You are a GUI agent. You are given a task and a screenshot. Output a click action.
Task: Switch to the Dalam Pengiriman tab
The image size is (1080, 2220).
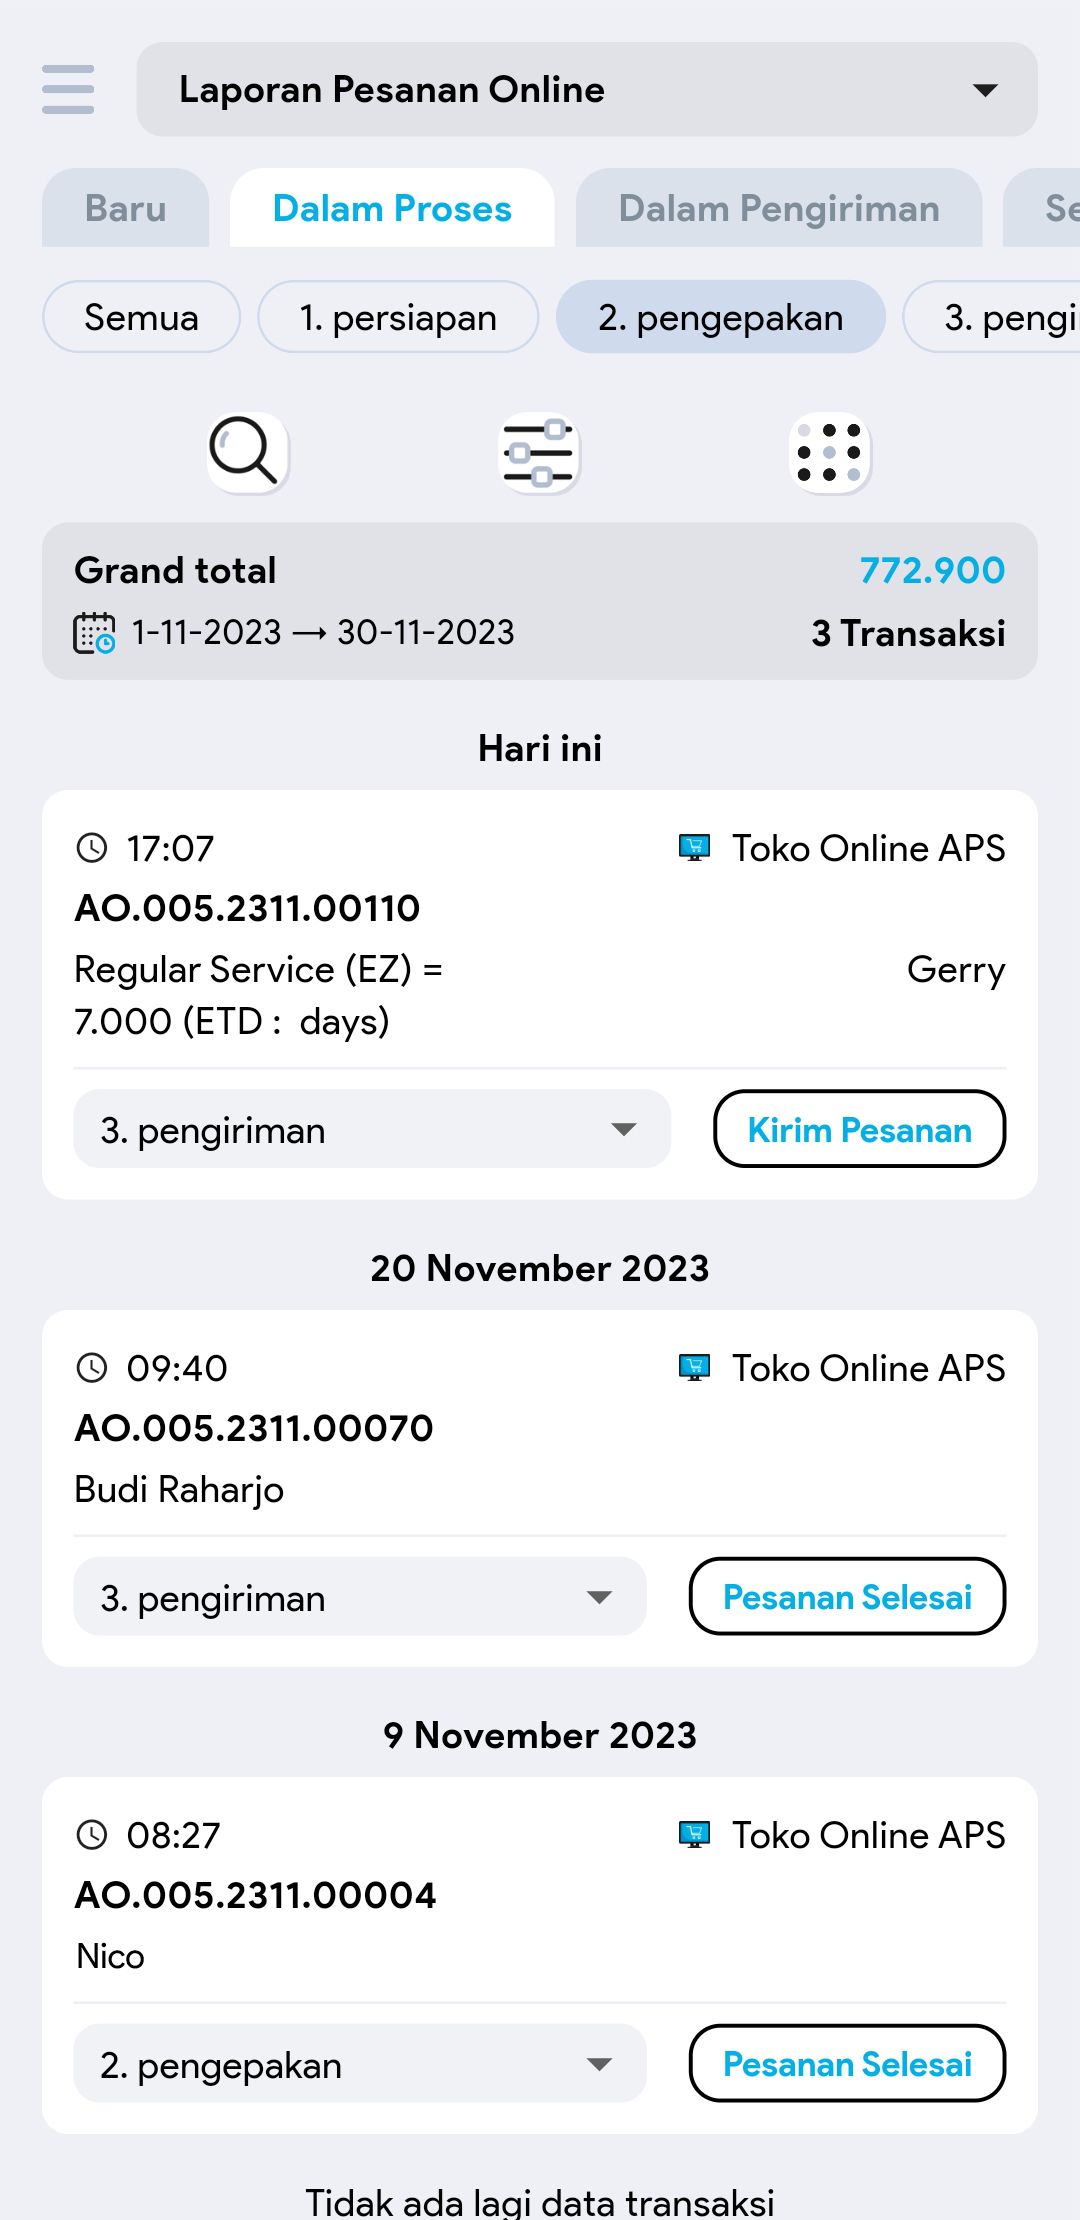(778, 209)
